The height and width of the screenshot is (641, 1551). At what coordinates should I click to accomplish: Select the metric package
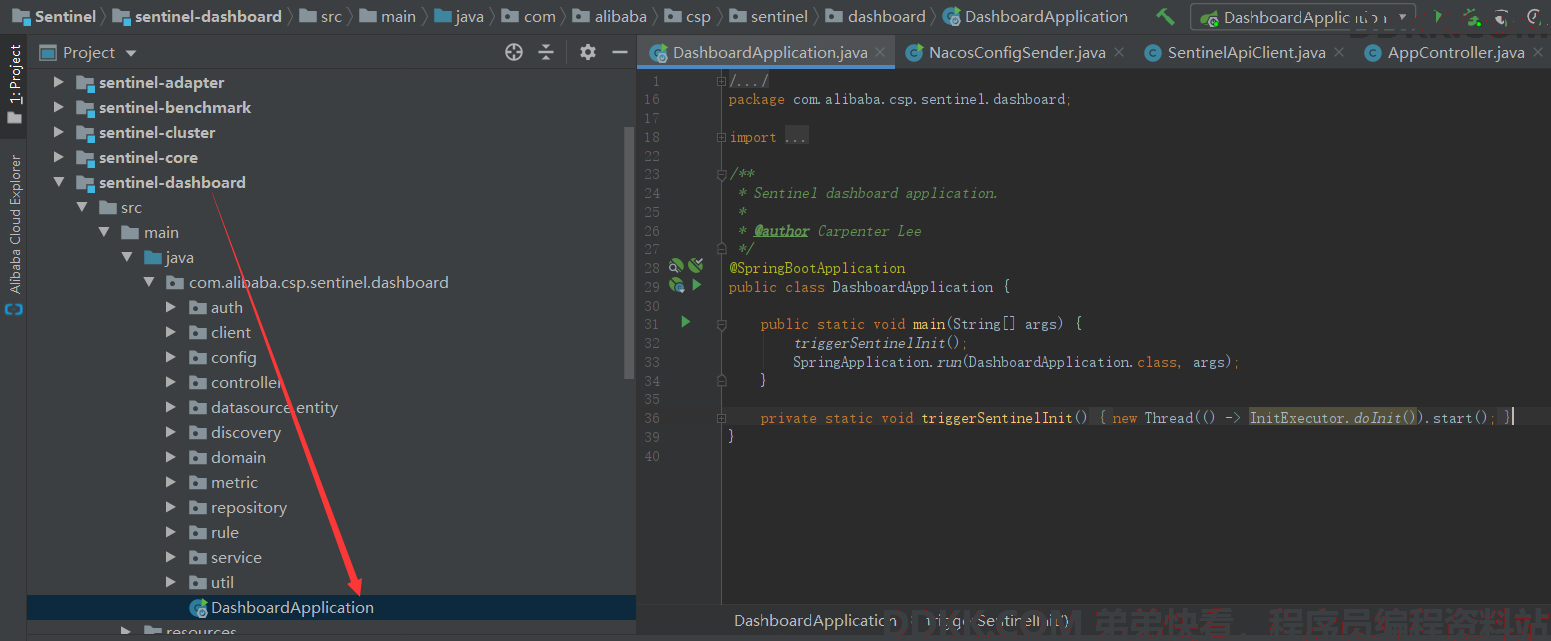click(234, 482)
